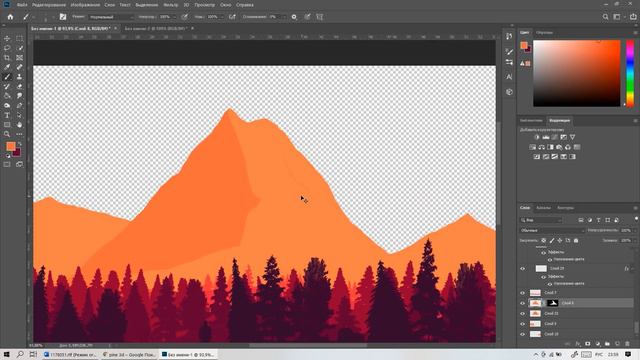Hide layer Слой 9
The width and height of the screenshot is (640, 360).
pyautogui.click(x=522, y=324)
